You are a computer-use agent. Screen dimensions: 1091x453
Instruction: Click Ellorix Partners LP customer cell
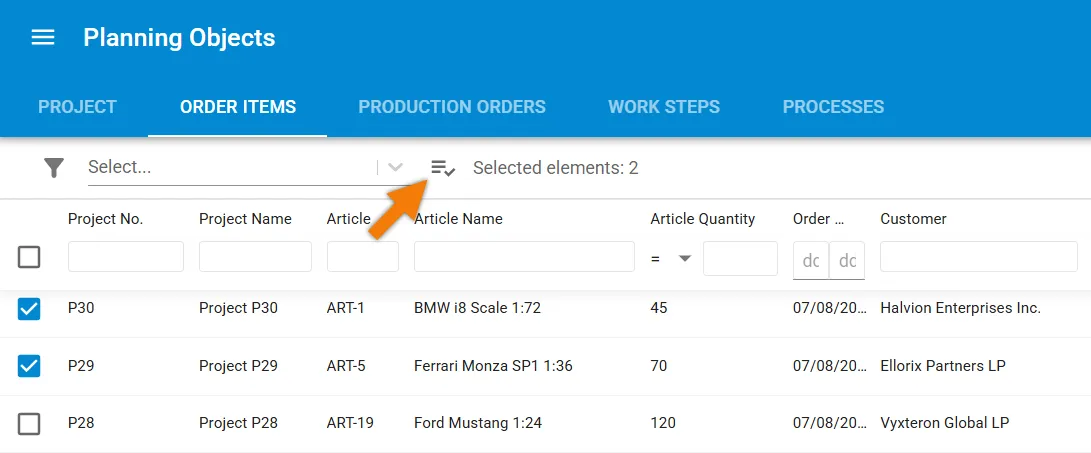click(x=943, y=365)
